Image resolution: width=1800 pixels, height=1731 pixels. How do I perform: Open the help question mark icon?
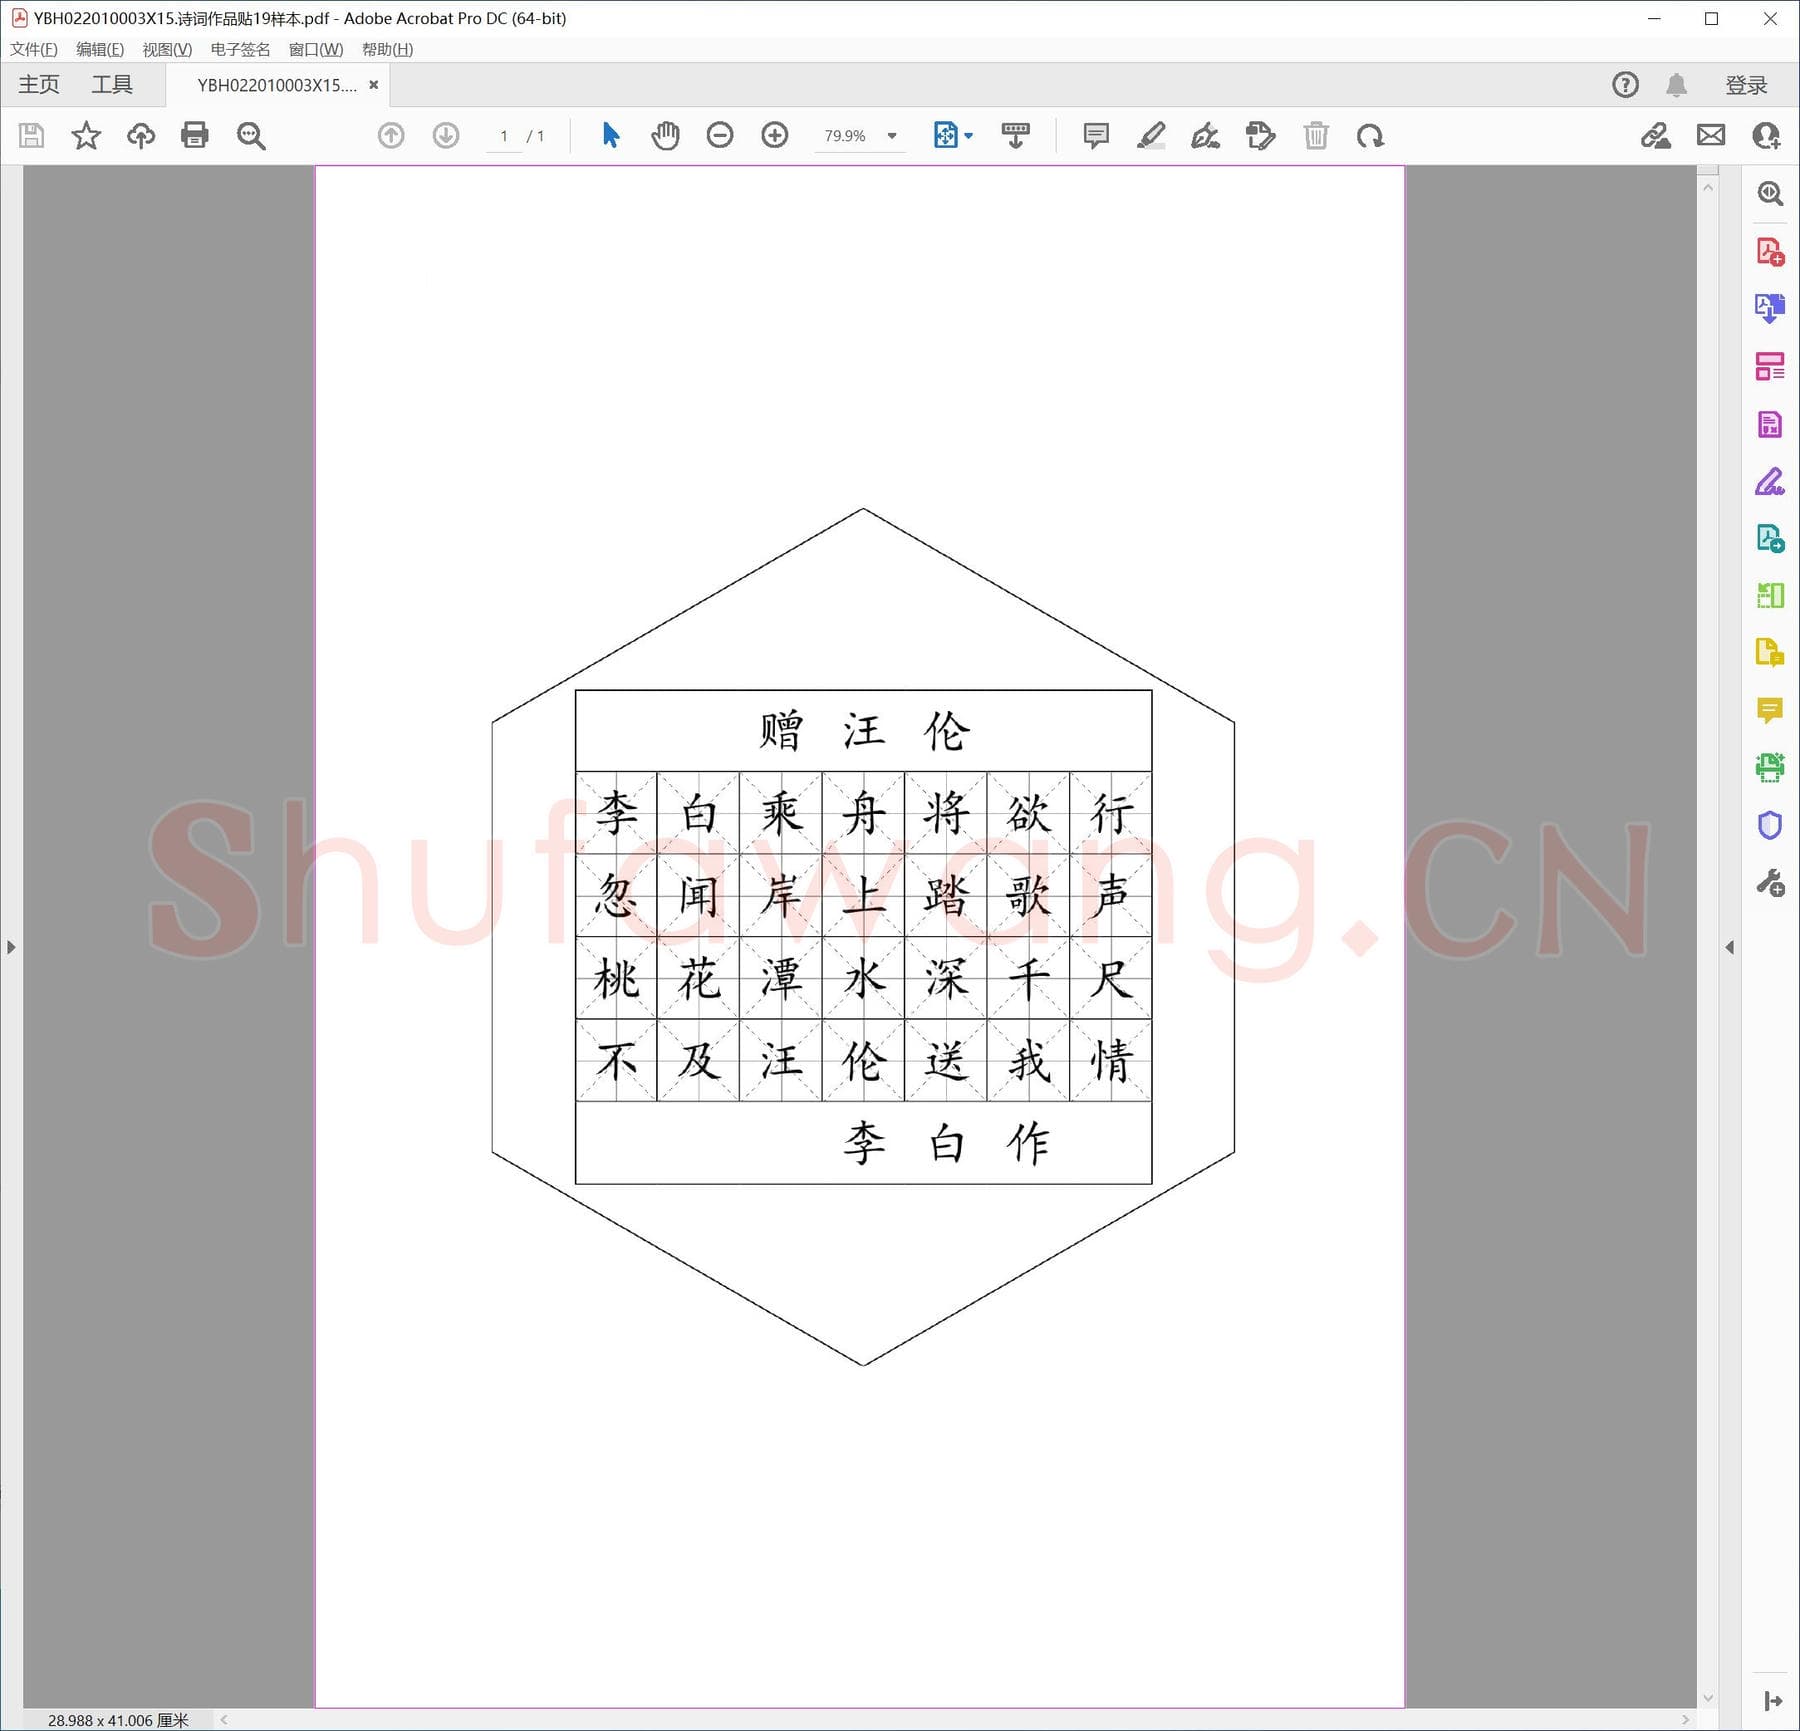[1626, 85]
